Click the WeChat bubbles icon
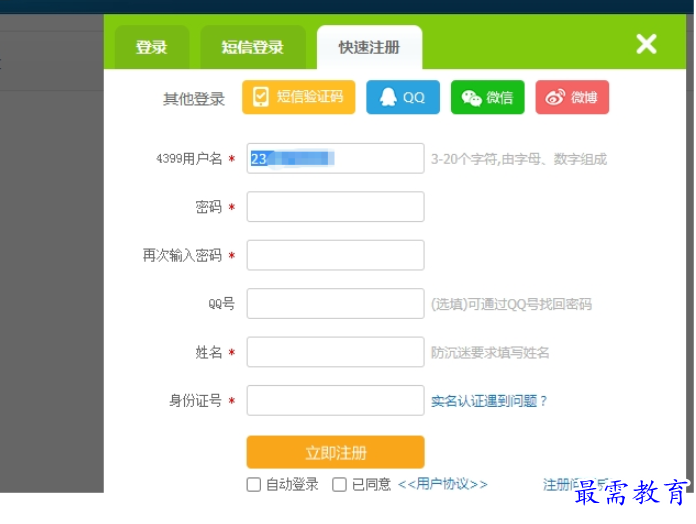 (x=471, y=98)
